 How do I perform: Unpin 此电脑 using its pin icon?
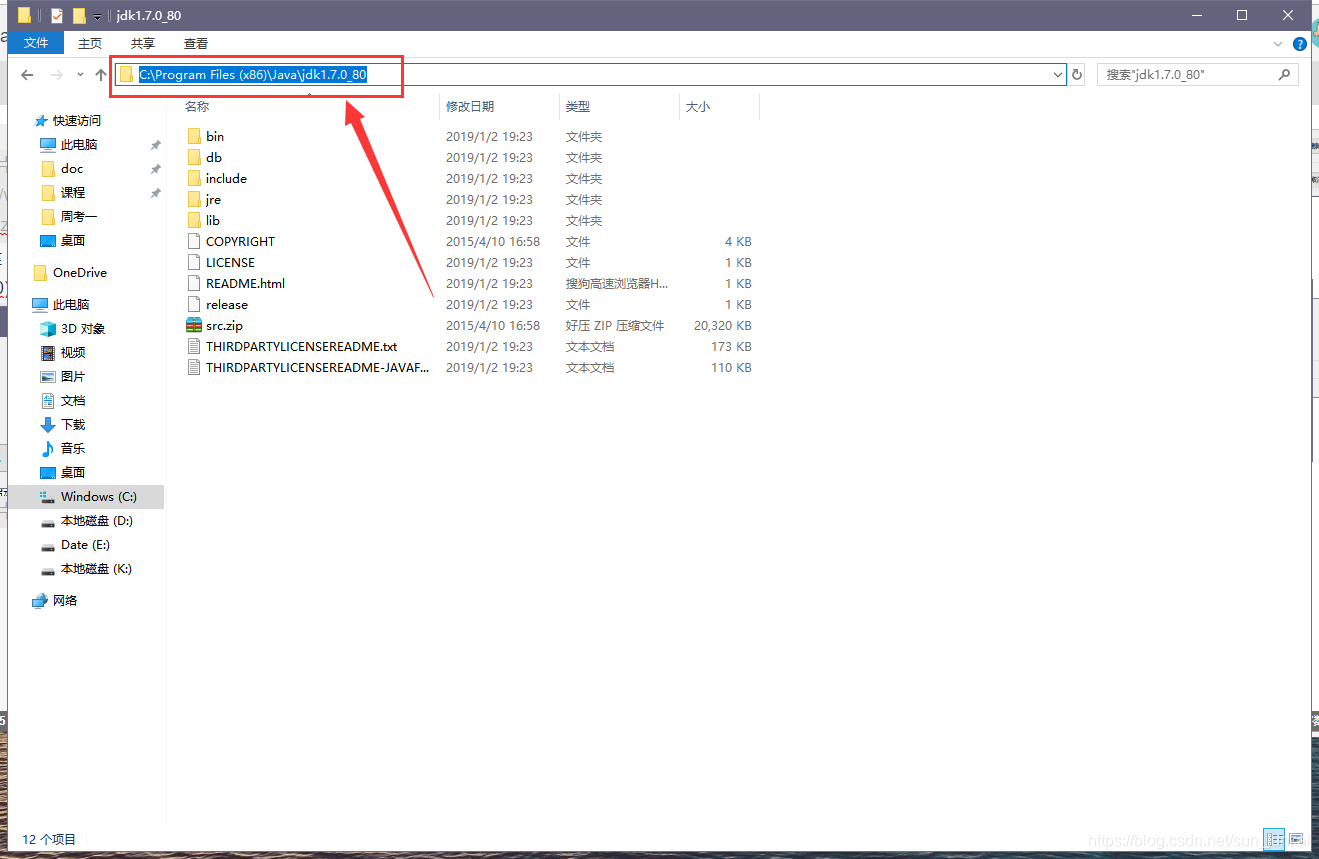155,145
